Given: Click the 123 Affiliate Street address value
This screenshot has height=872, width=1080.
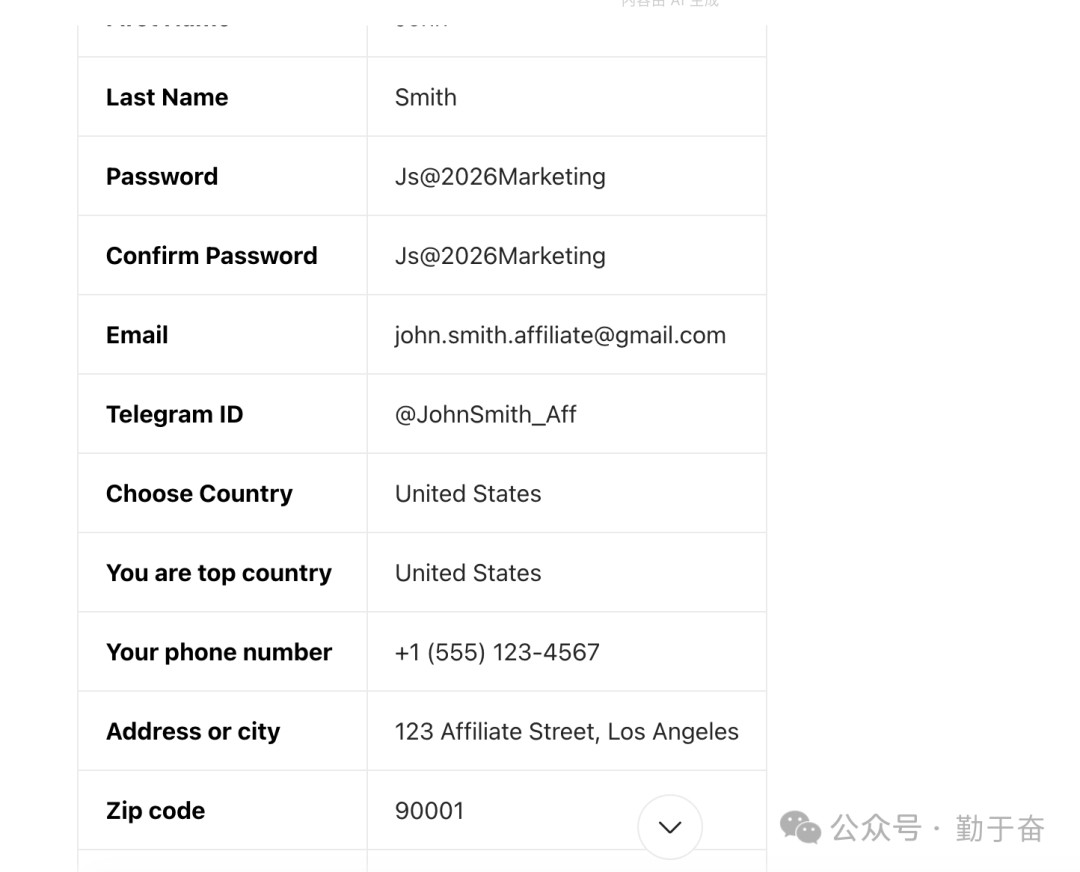Looking at the screenshot, I should (566, 731).
